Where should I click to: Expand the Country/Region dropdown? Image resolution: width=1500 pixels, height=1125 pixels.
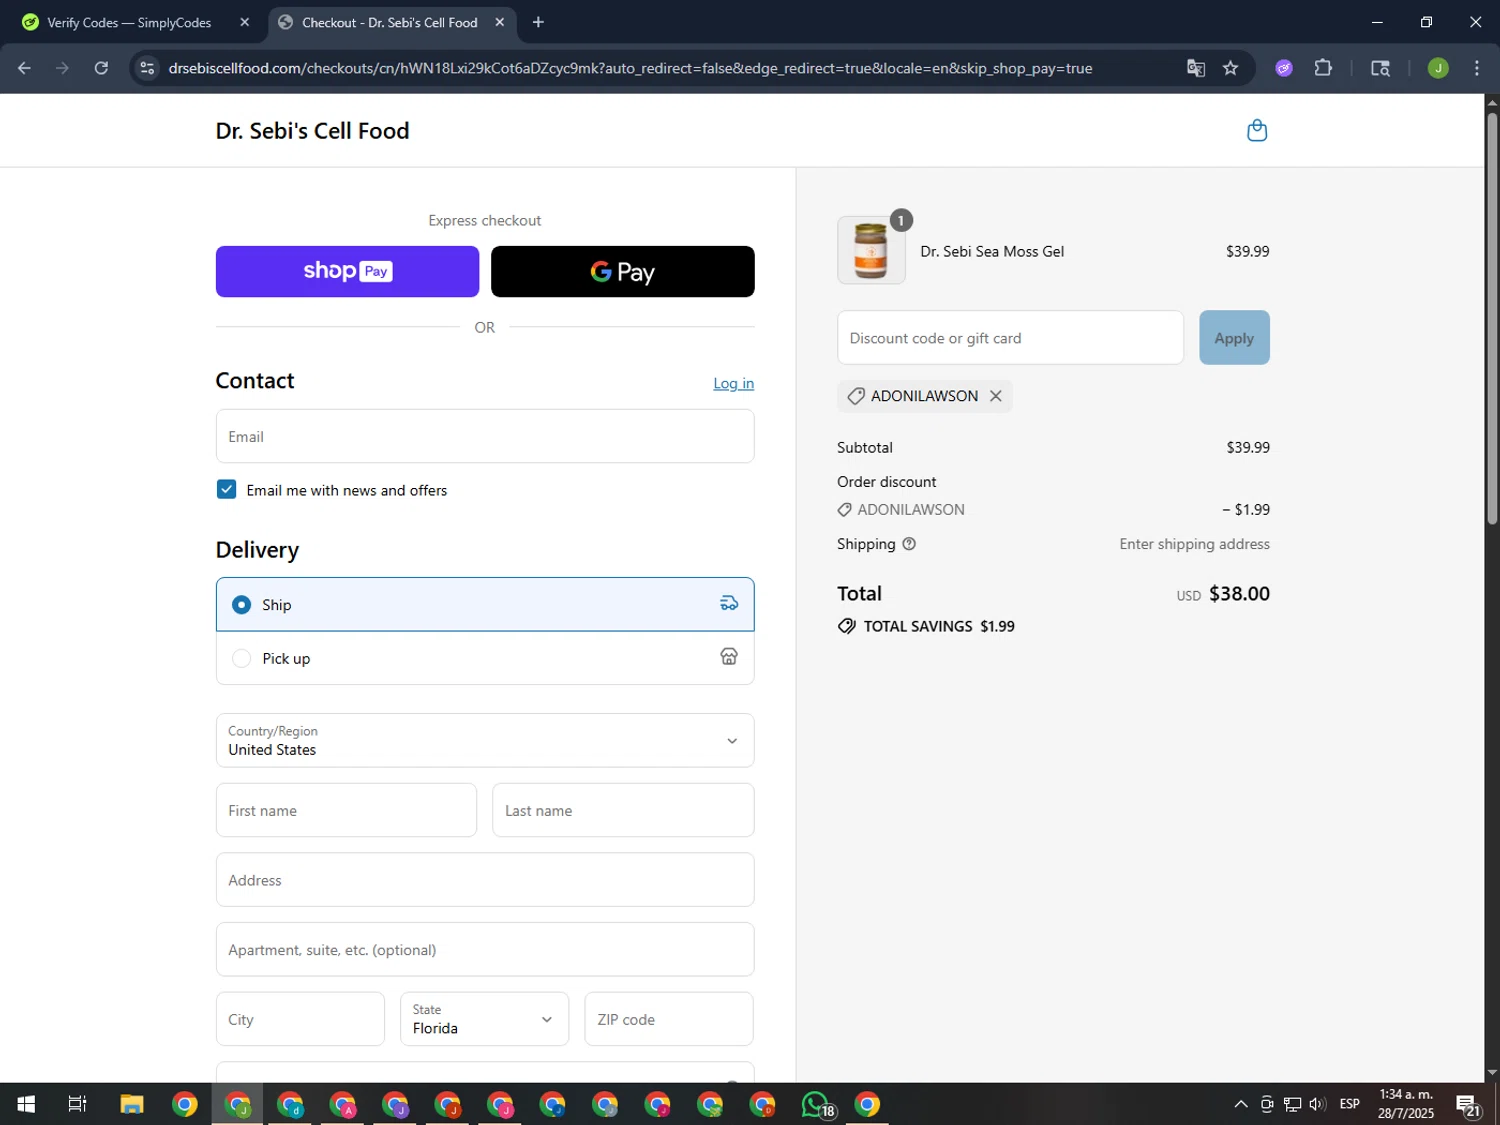[x=485, y=740]
